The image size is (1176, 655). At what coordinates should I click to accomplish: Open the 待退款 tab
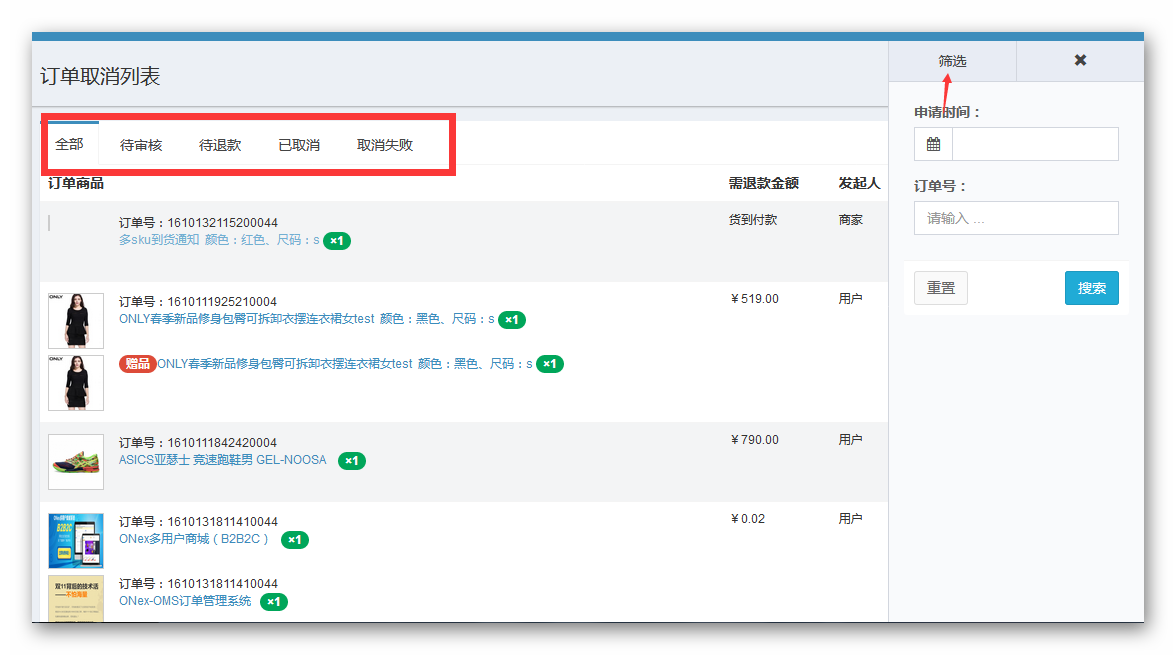click(x=220, y=145)
